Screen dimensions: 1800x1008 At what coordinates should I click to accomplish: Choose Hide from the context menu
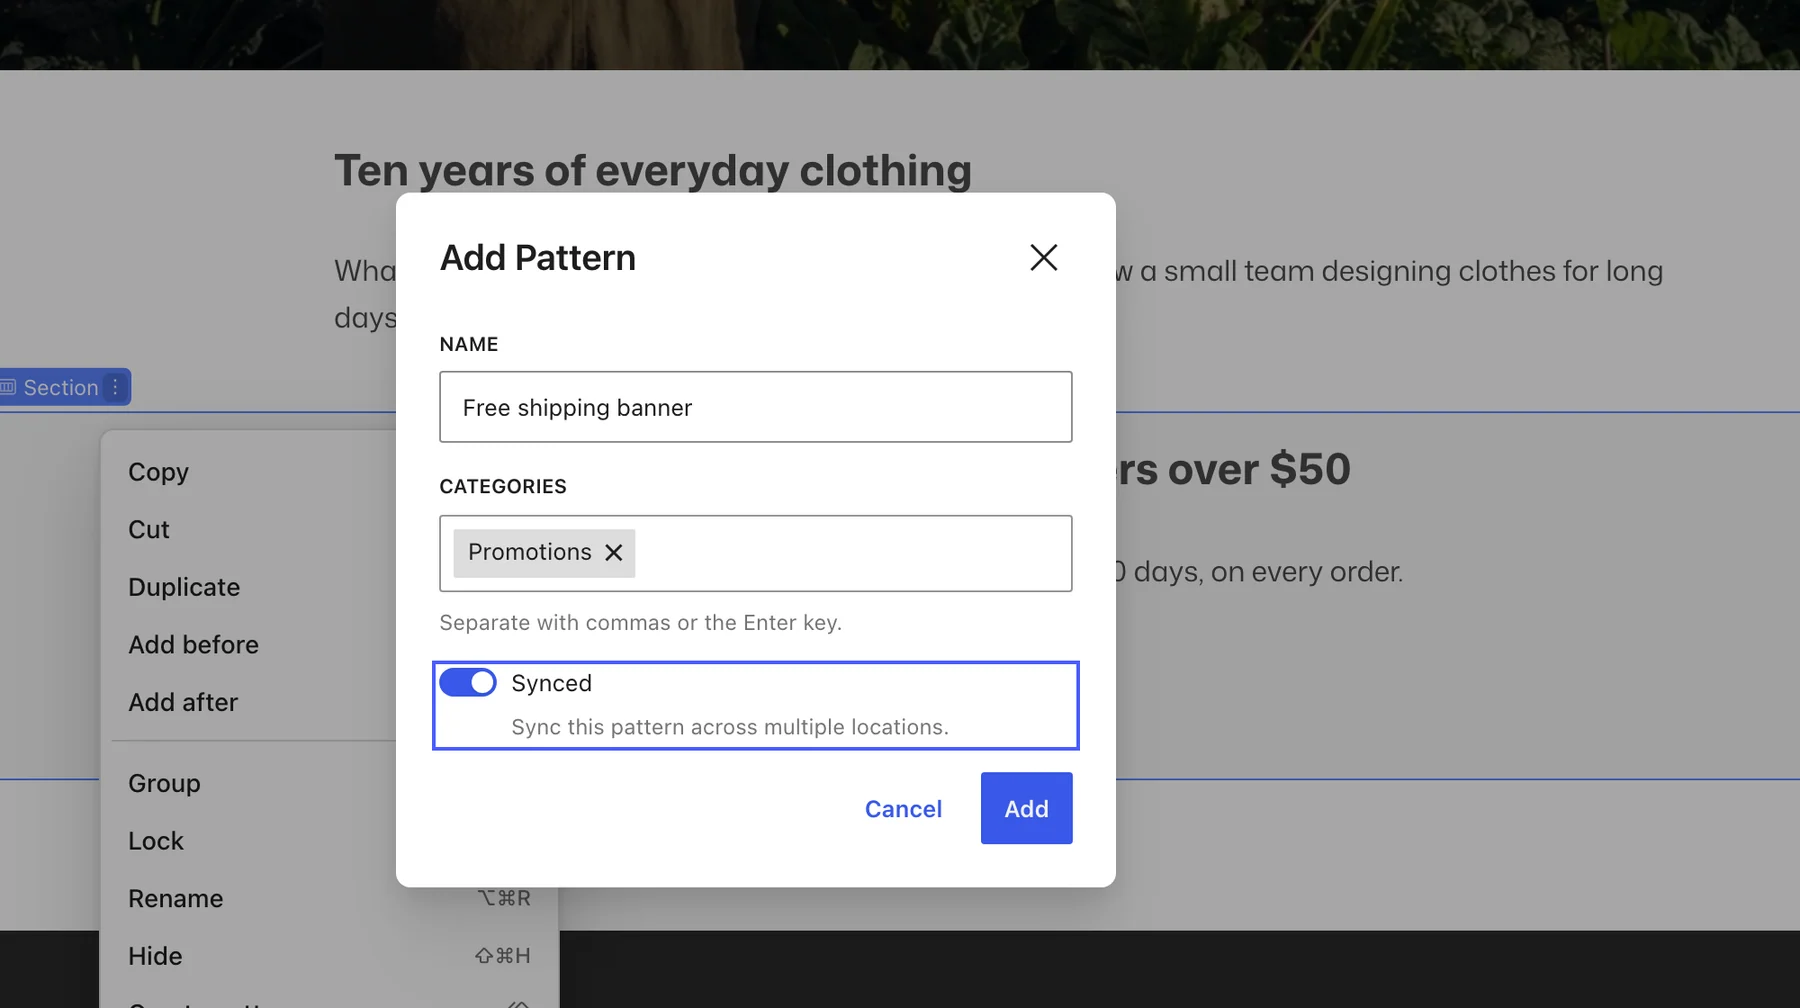point(330,957)
